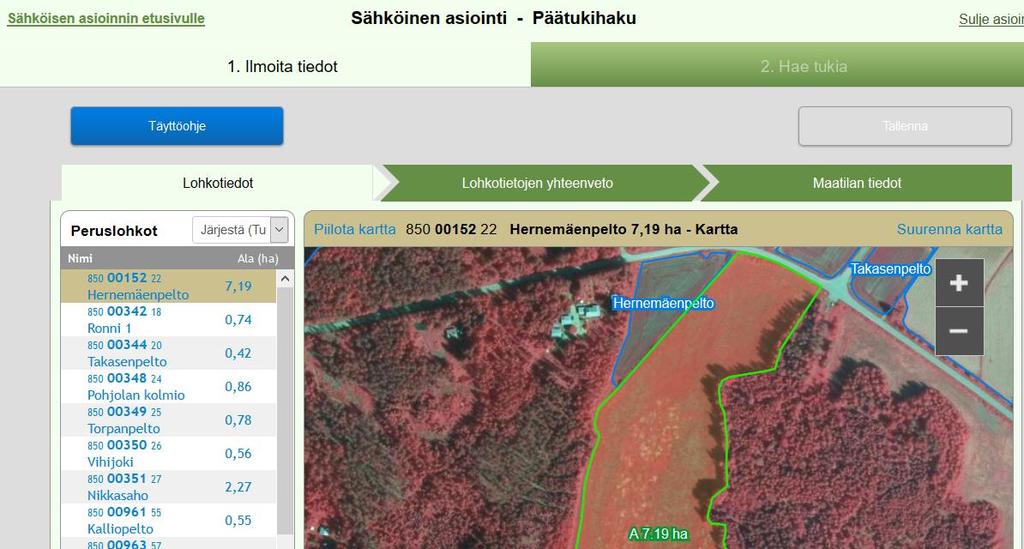1024x549 pixels.
Task: Select step 1. Ilmoita tiedot
Action: click(265, 65)
